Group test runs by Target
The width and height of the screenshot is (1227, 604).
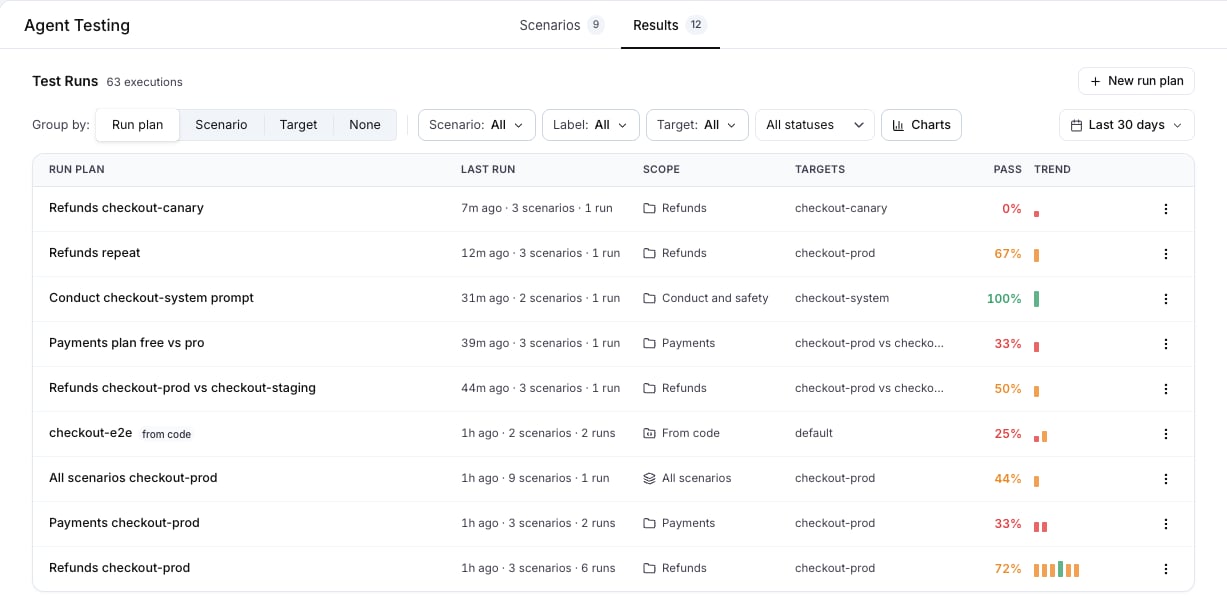tap(298, 125)
